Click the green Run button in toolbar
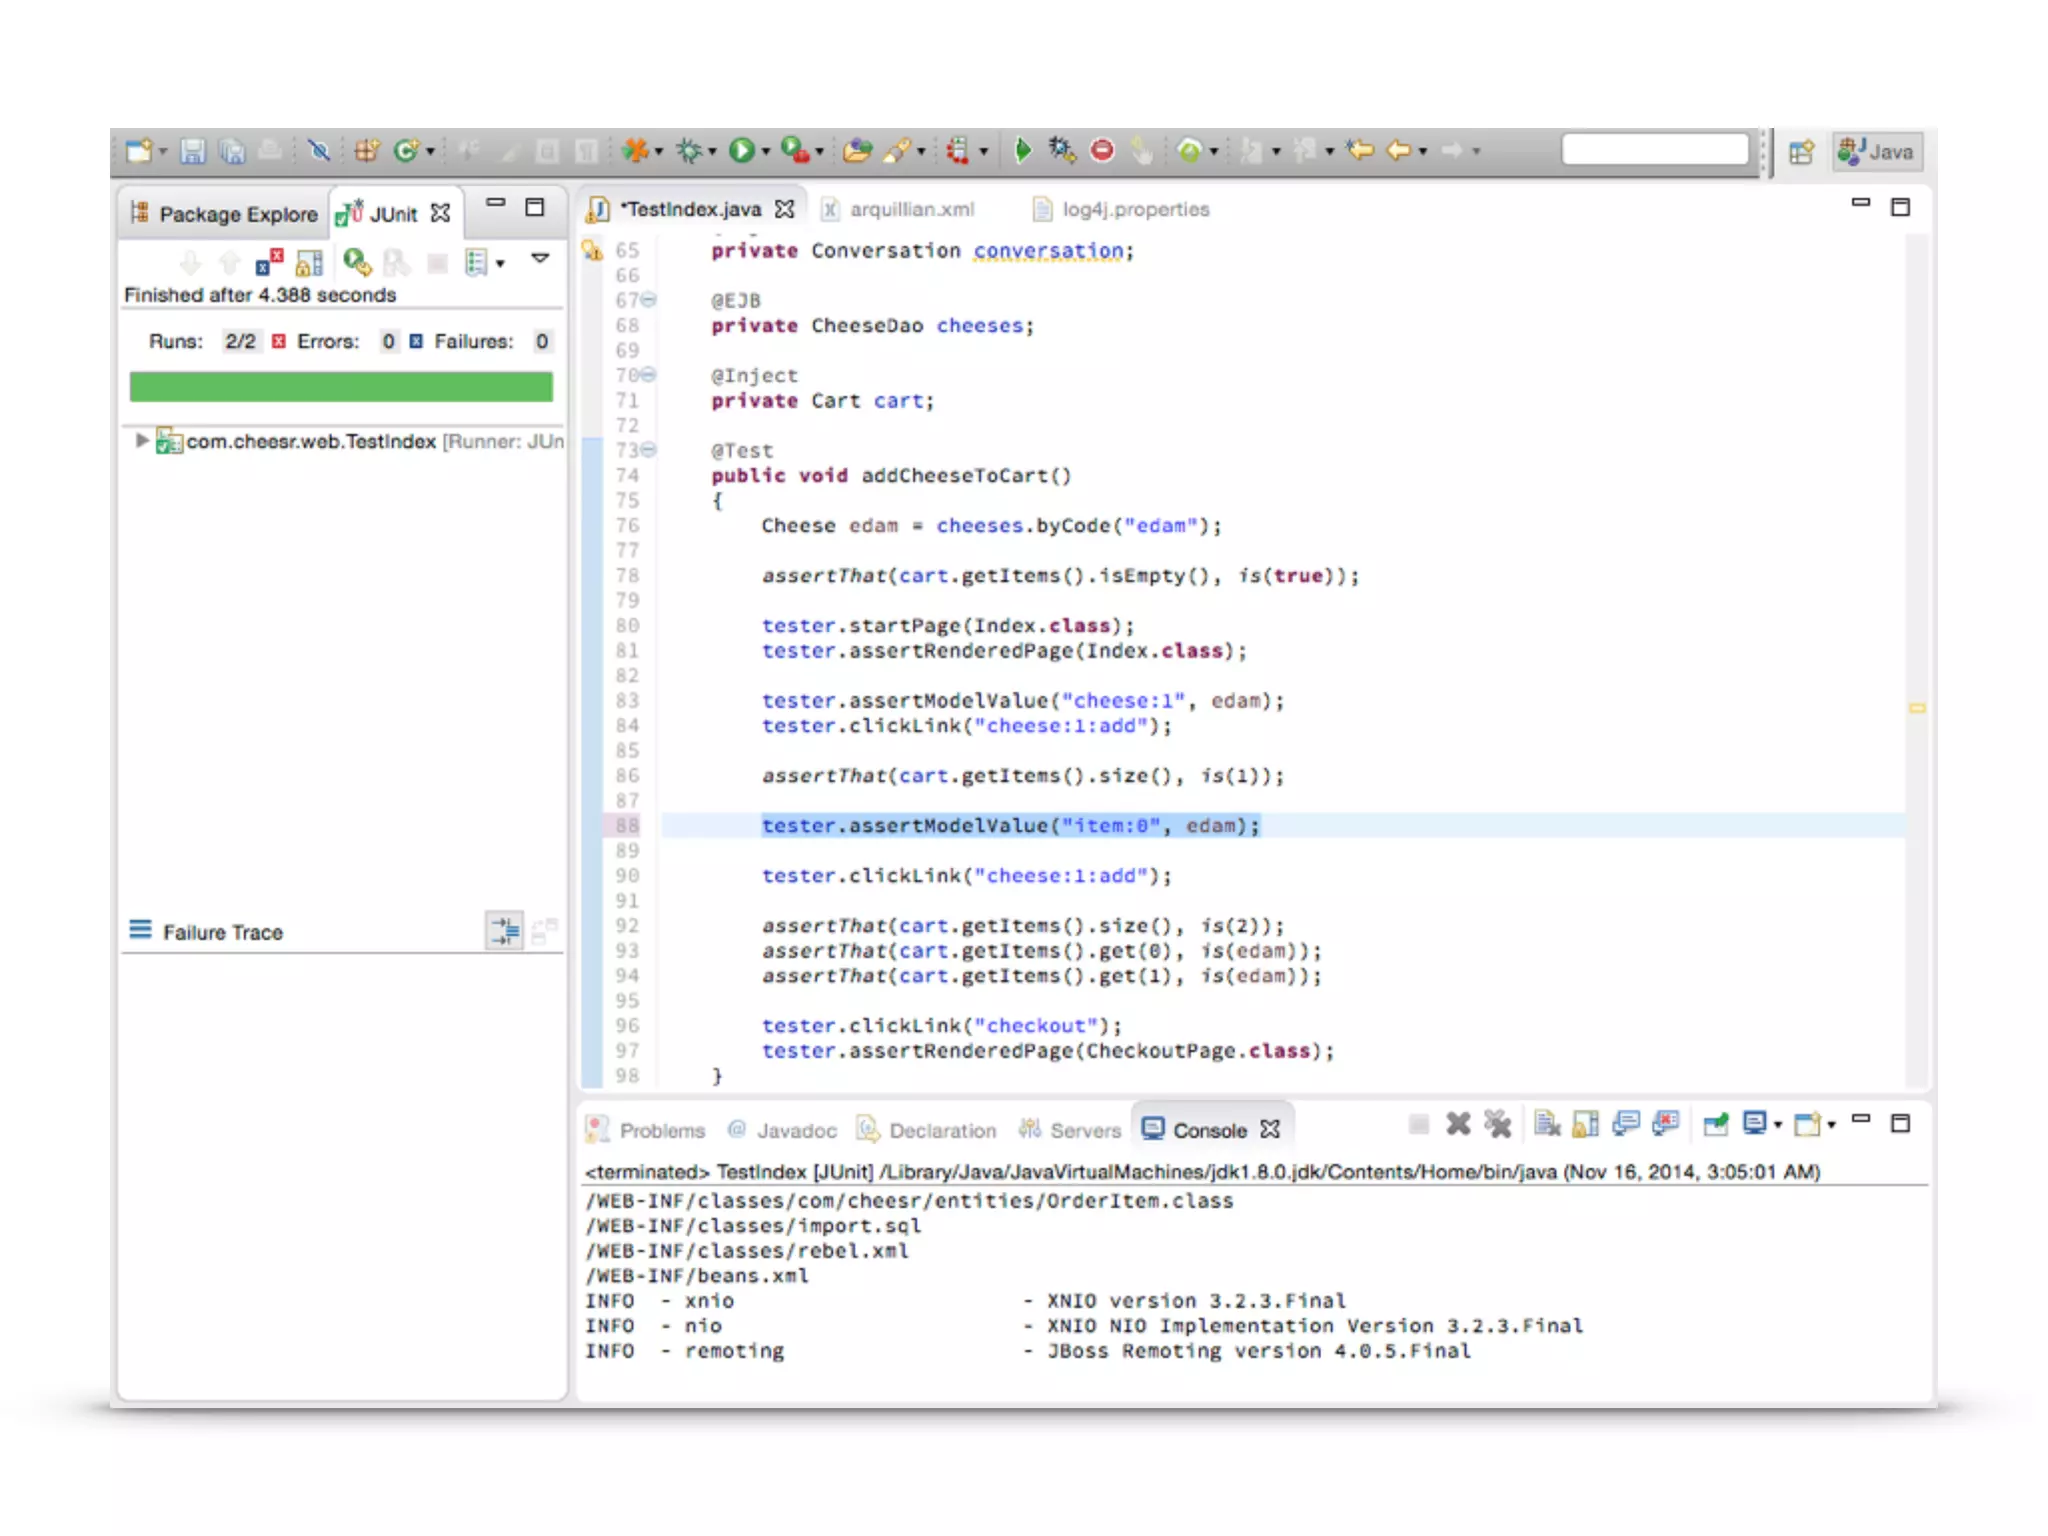Viewport: 2048px width, 1536px height. 741,151
